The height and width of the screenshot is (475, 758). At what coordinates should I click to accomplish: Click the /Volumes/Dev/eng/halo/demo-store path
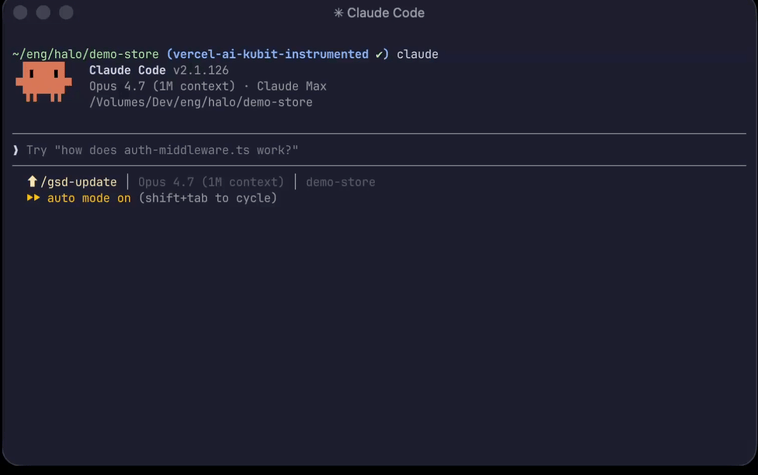click(x=201, y=102)
